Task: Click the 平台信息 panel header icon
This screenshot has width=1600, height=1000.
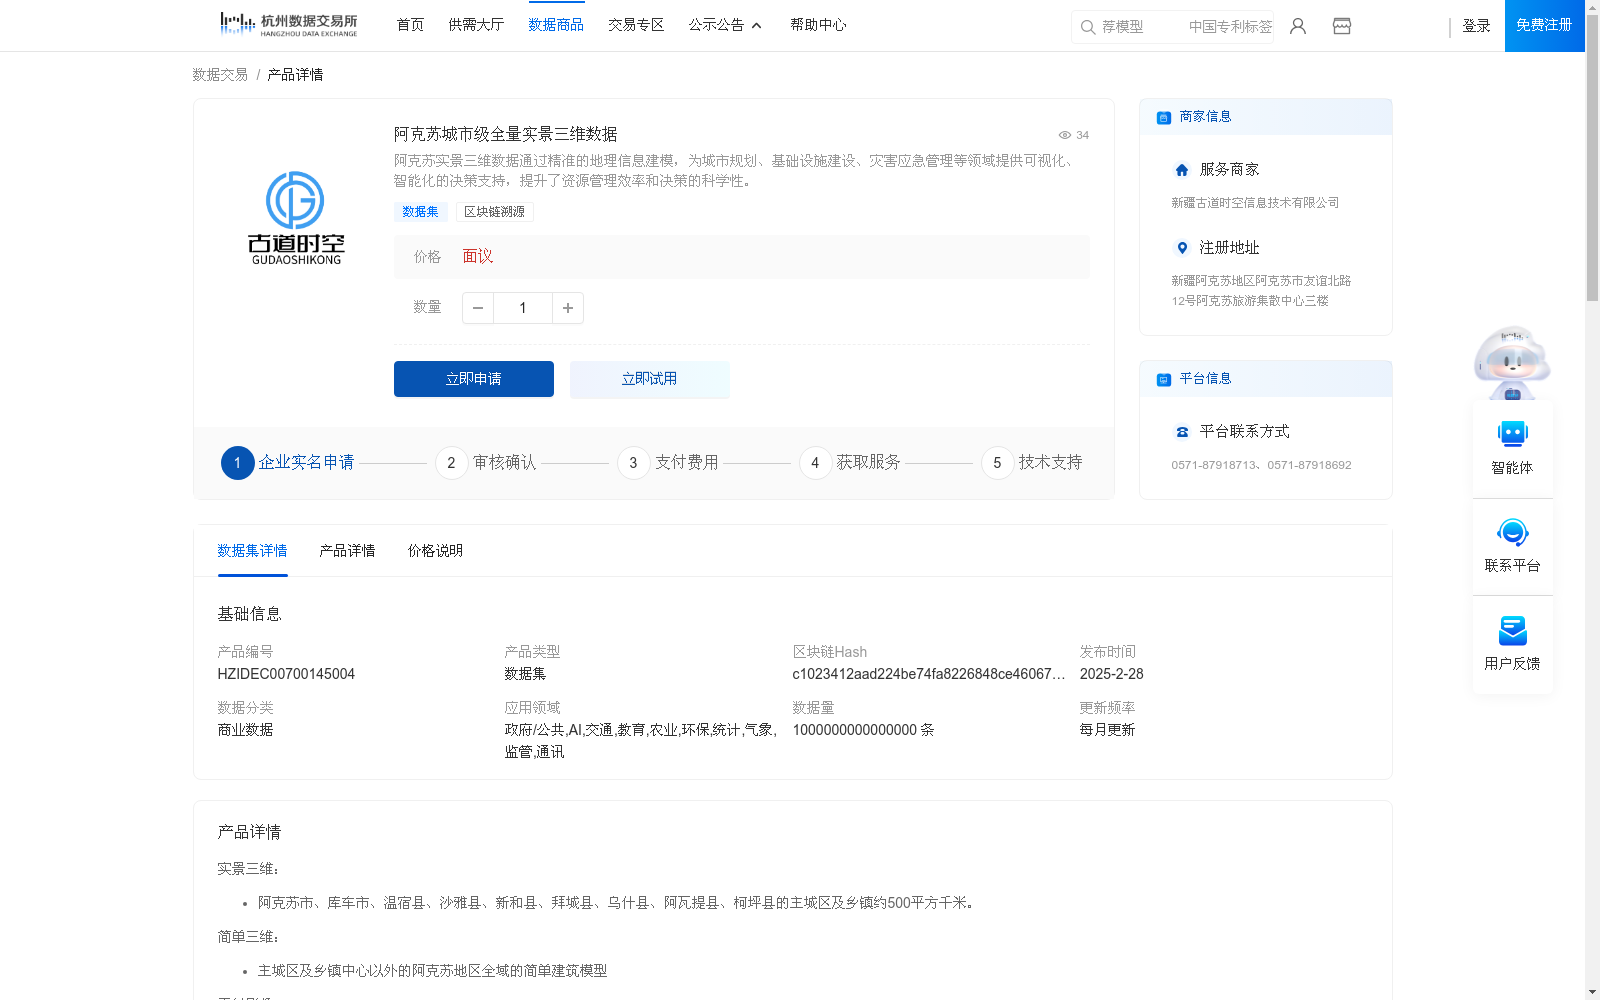Action: (x=1164, y=379)
